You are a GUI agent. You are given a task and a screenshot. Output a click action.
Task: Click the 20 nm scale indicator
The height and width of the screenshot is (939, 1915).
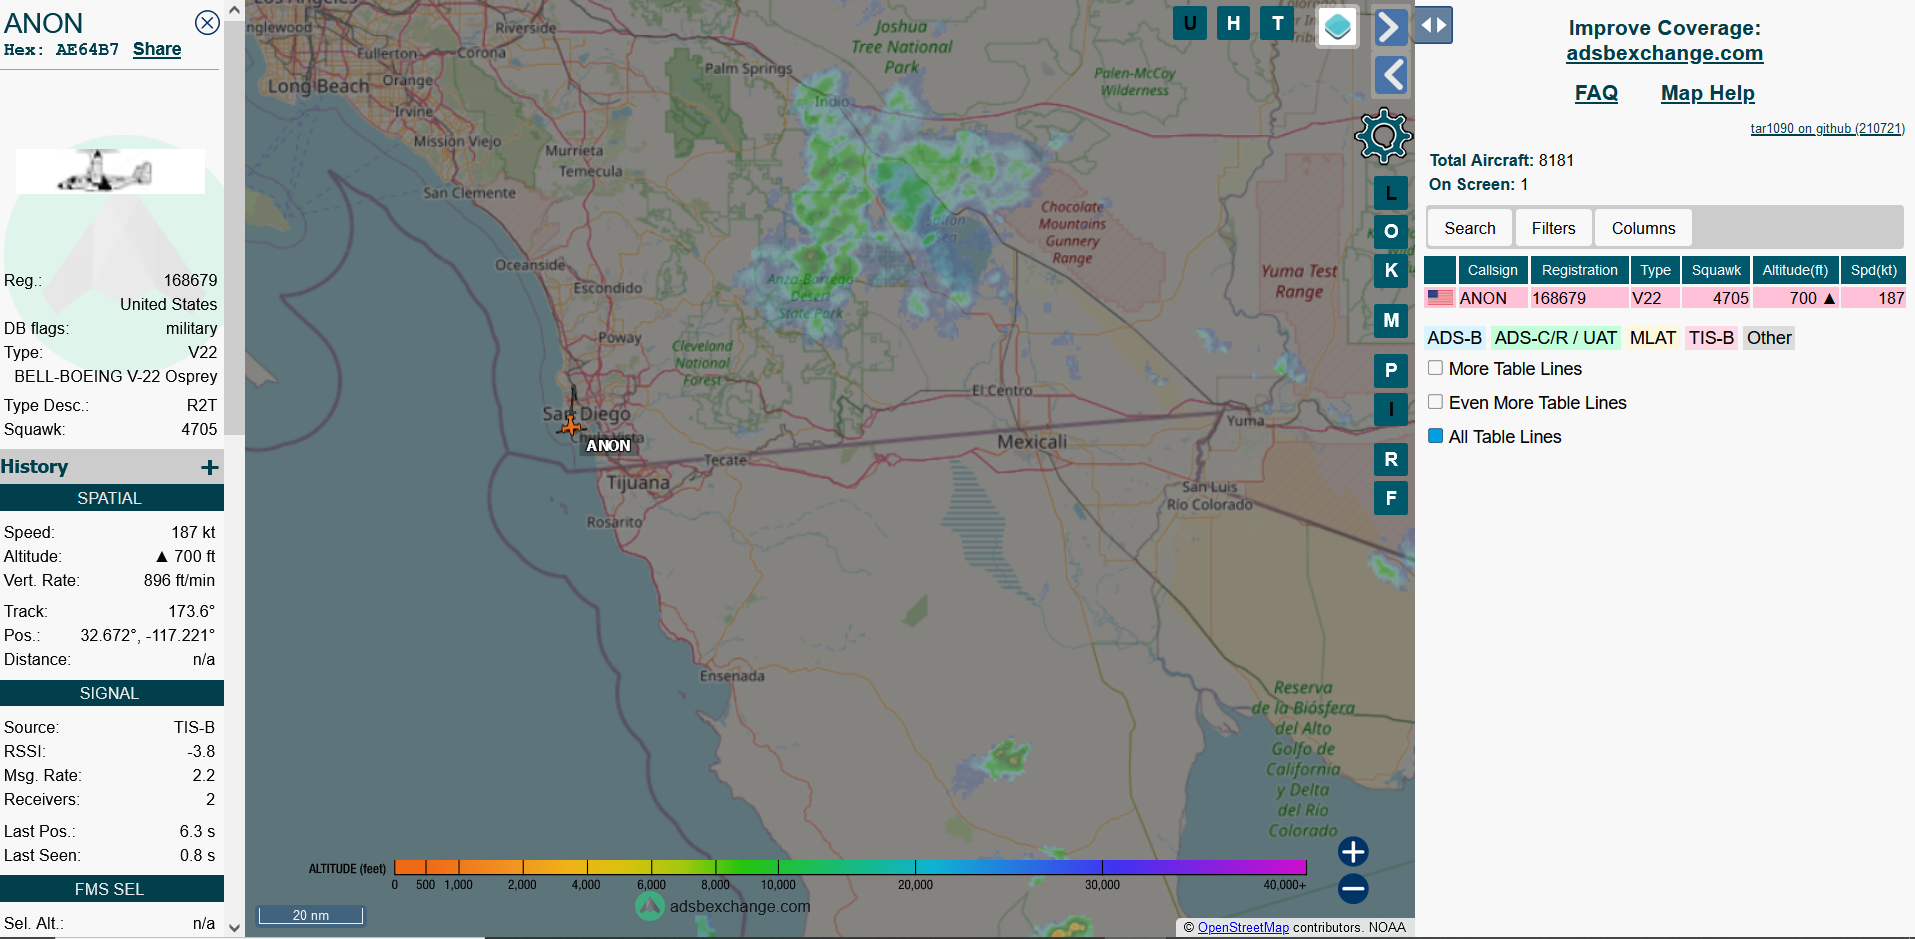click(x=311, y=915)
